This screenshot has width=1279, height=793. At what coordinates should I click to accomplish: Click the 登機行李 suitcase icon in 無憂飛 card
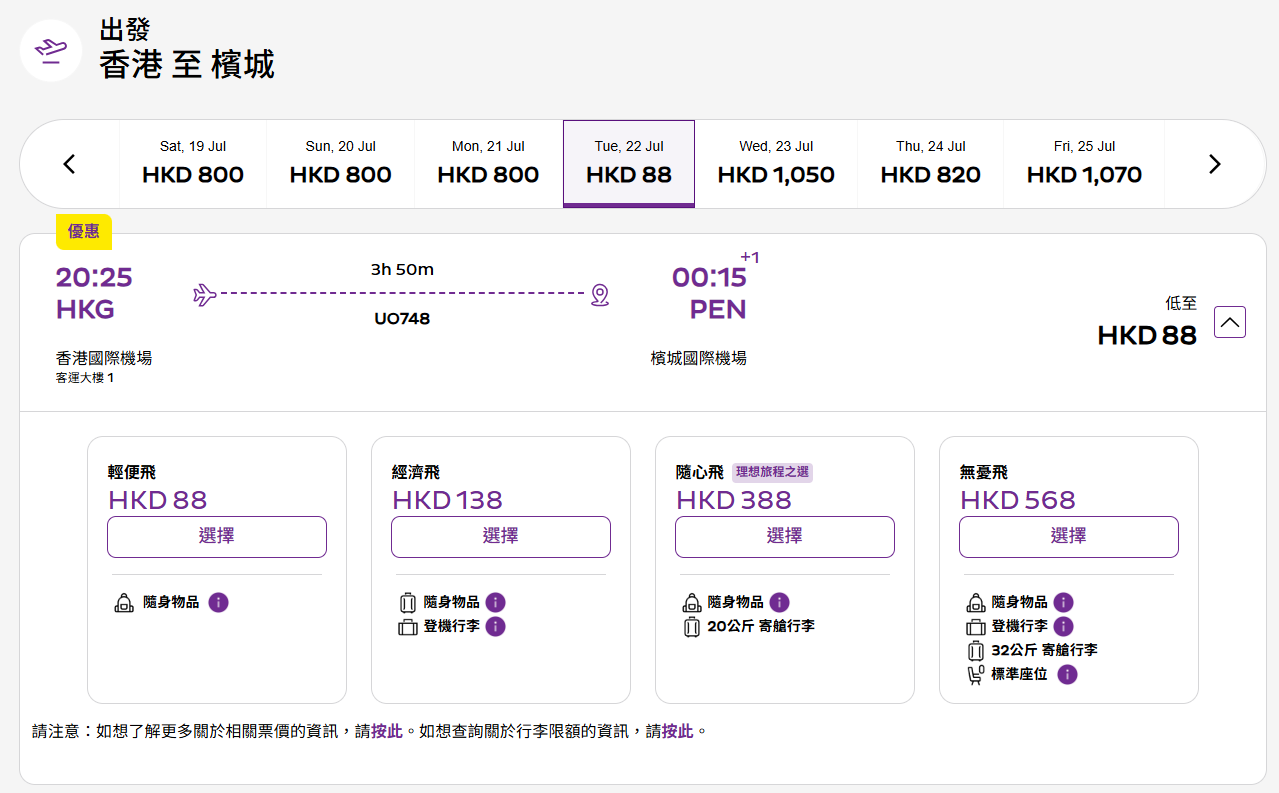975,626
